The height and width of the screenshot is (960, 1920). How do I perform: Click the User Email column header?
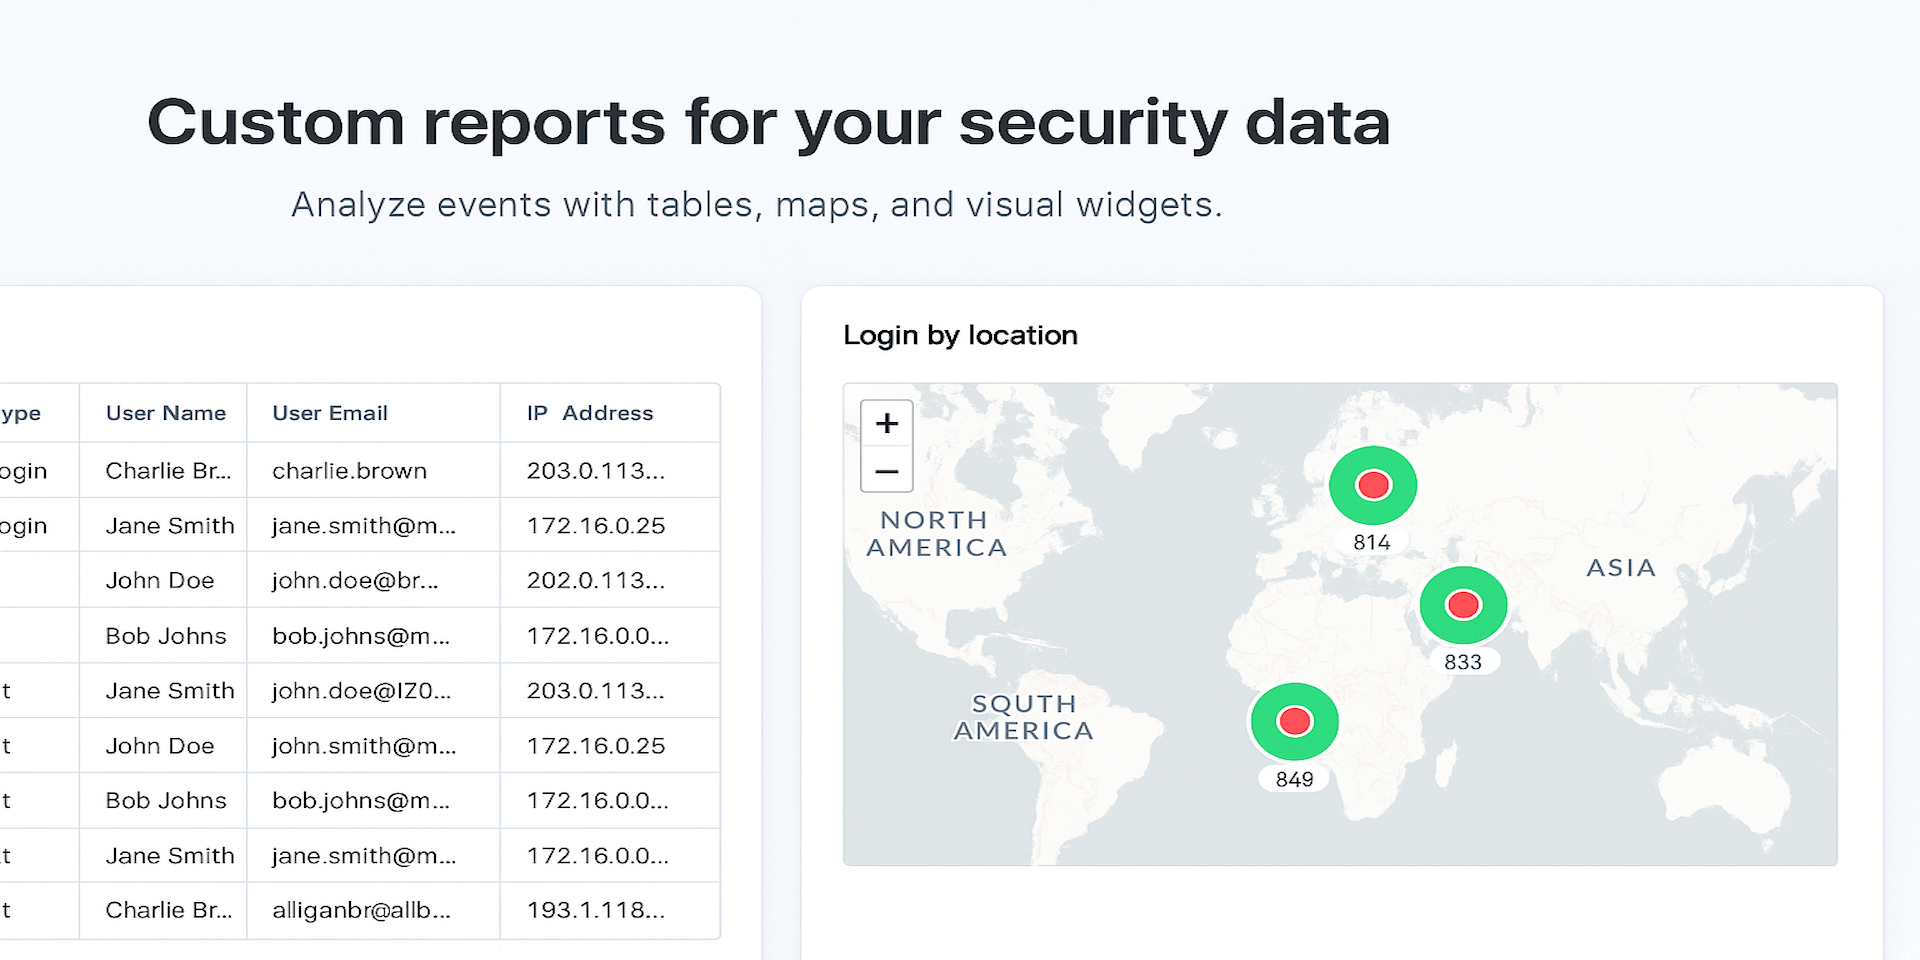(x=330, y=413)
